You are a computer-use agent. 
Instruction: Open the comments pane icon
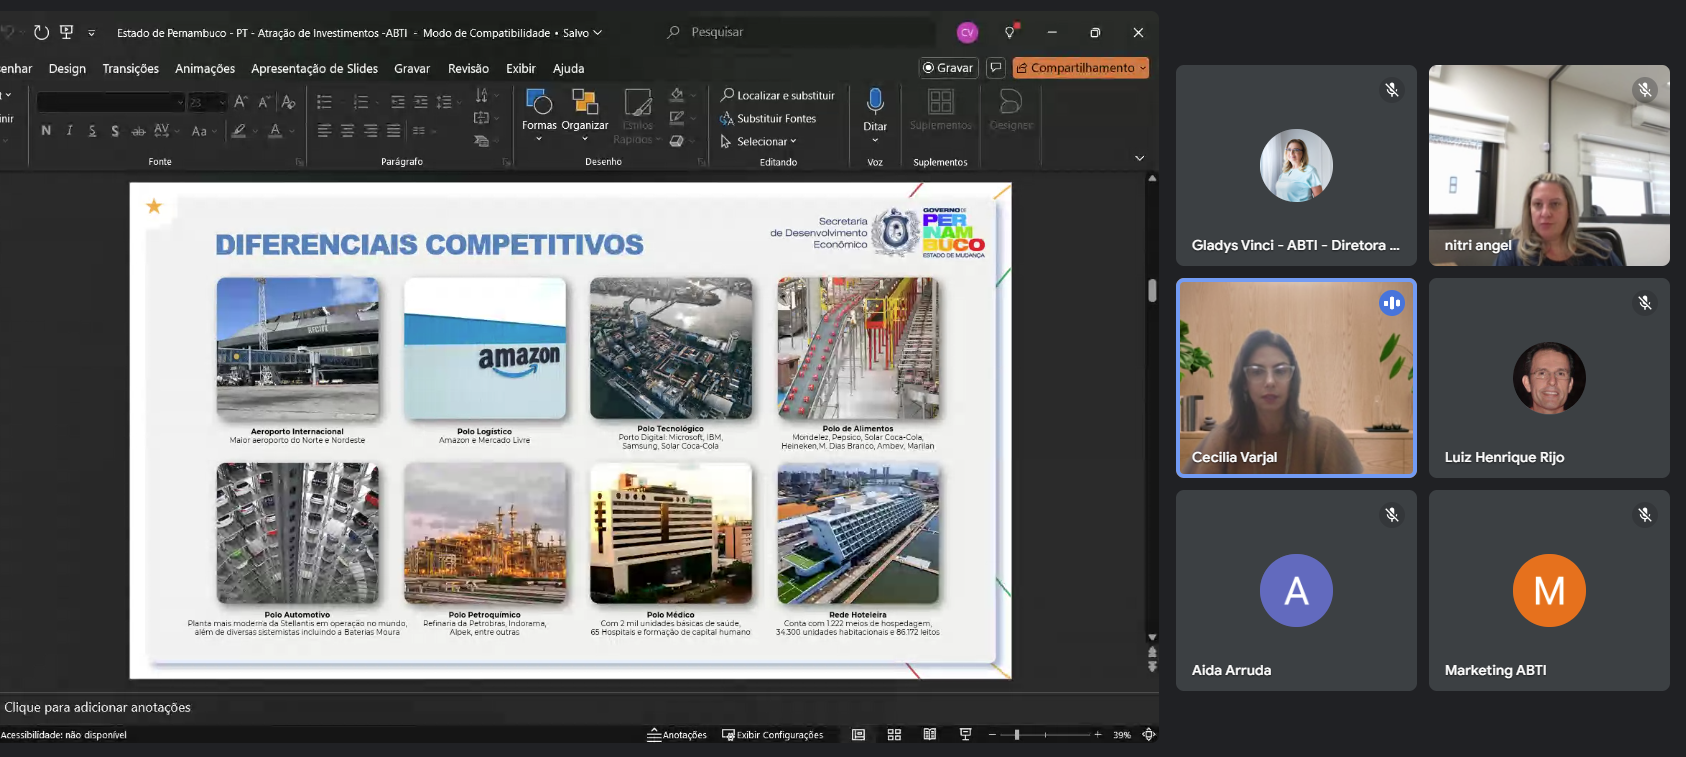coord(996,68)
